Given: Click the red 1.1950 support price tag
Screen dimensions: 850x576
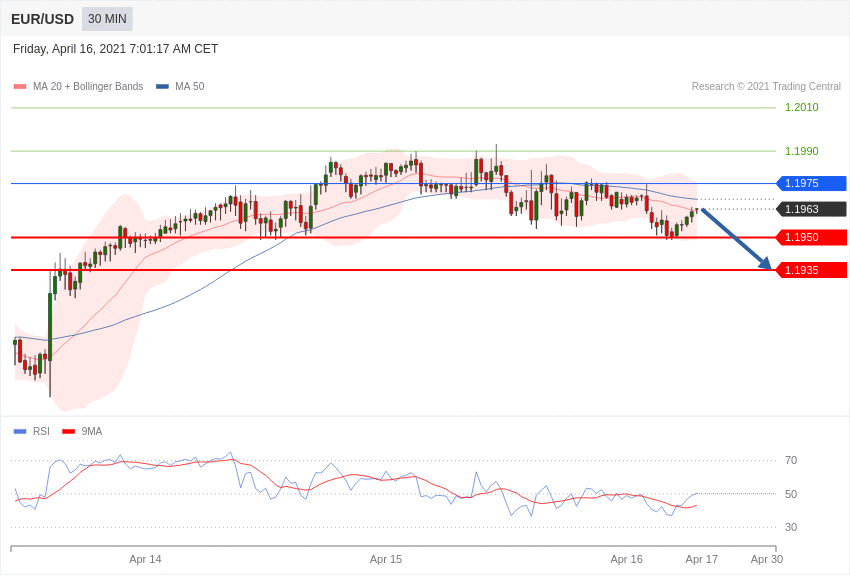Looking at the screenshot, I should click(x=811, y=237).
